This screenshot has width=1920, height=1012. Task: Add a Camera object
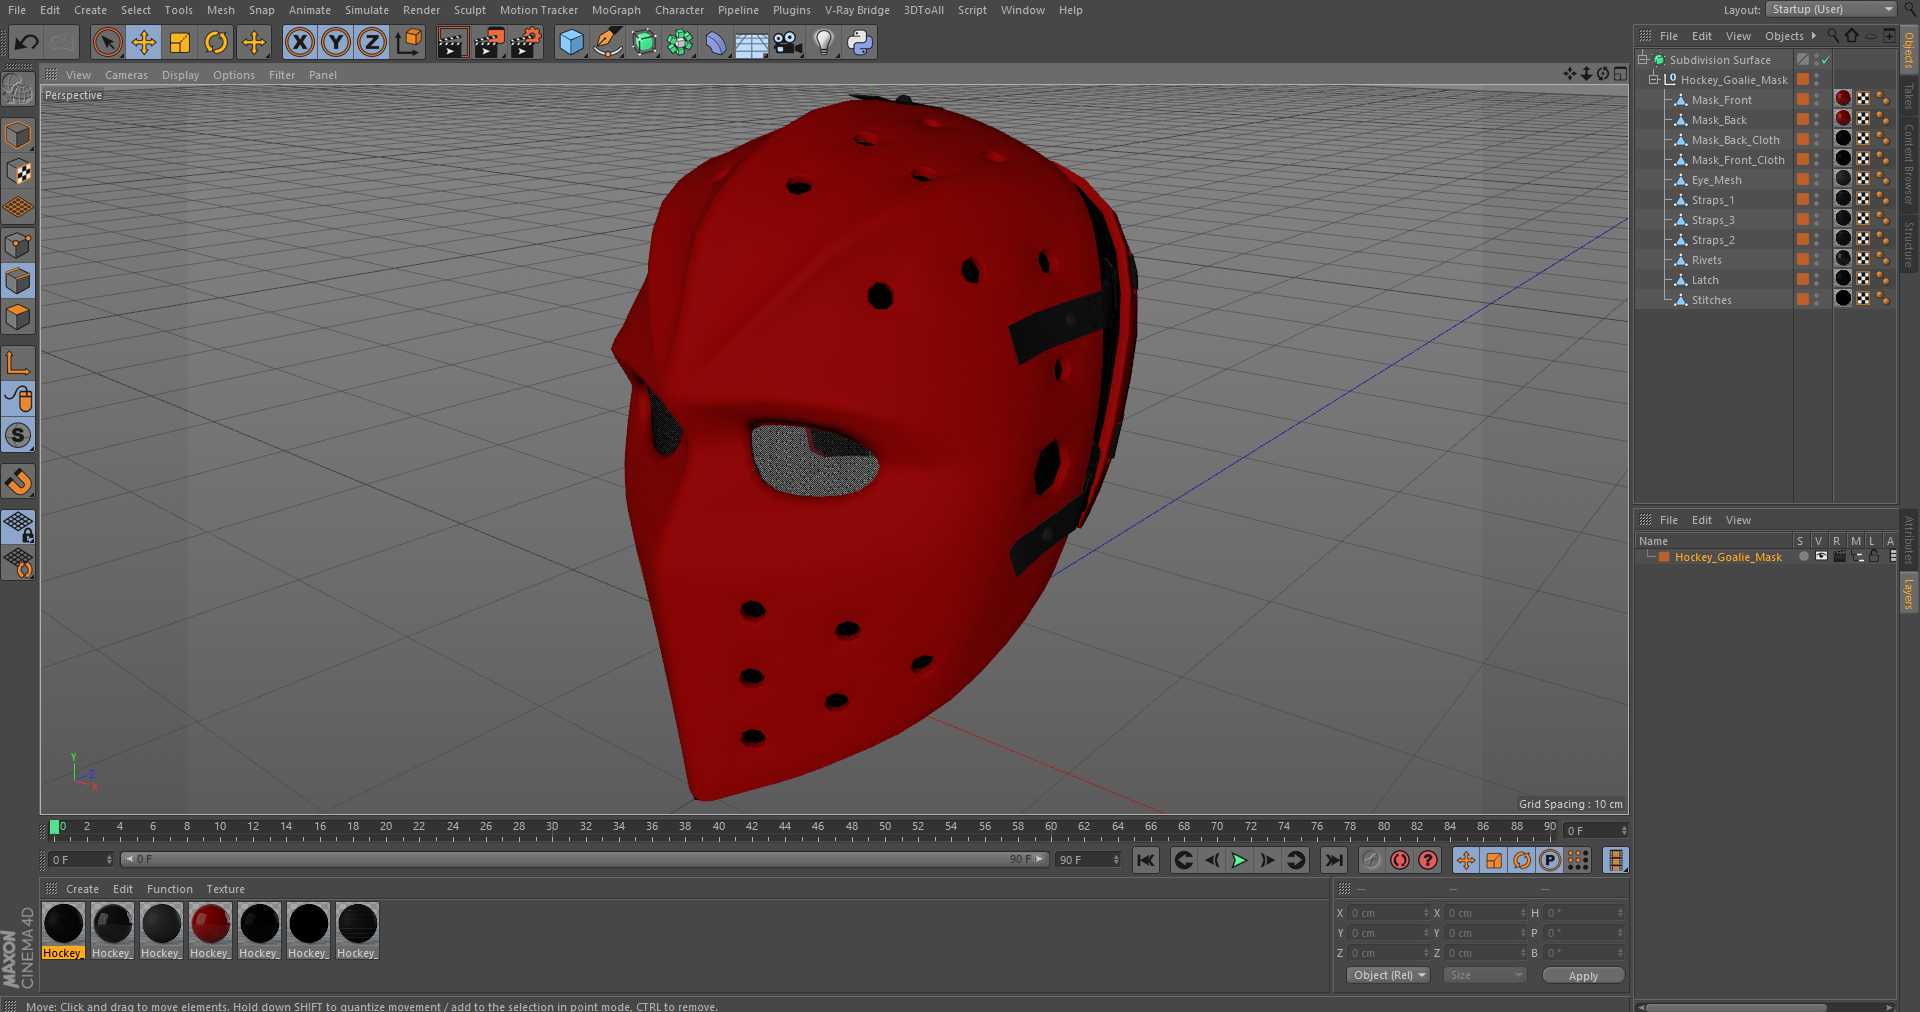788,42
